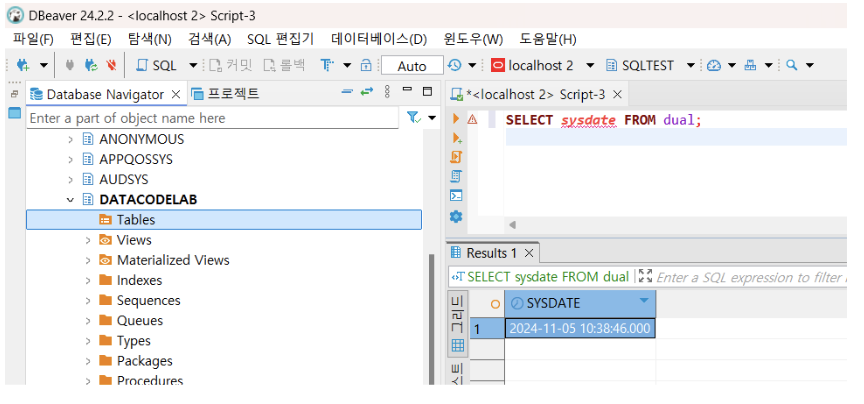The height and width of the screenshot is (404, 864).
Task: Click the disconnect red plug icon
Action: tap(110, 65)
